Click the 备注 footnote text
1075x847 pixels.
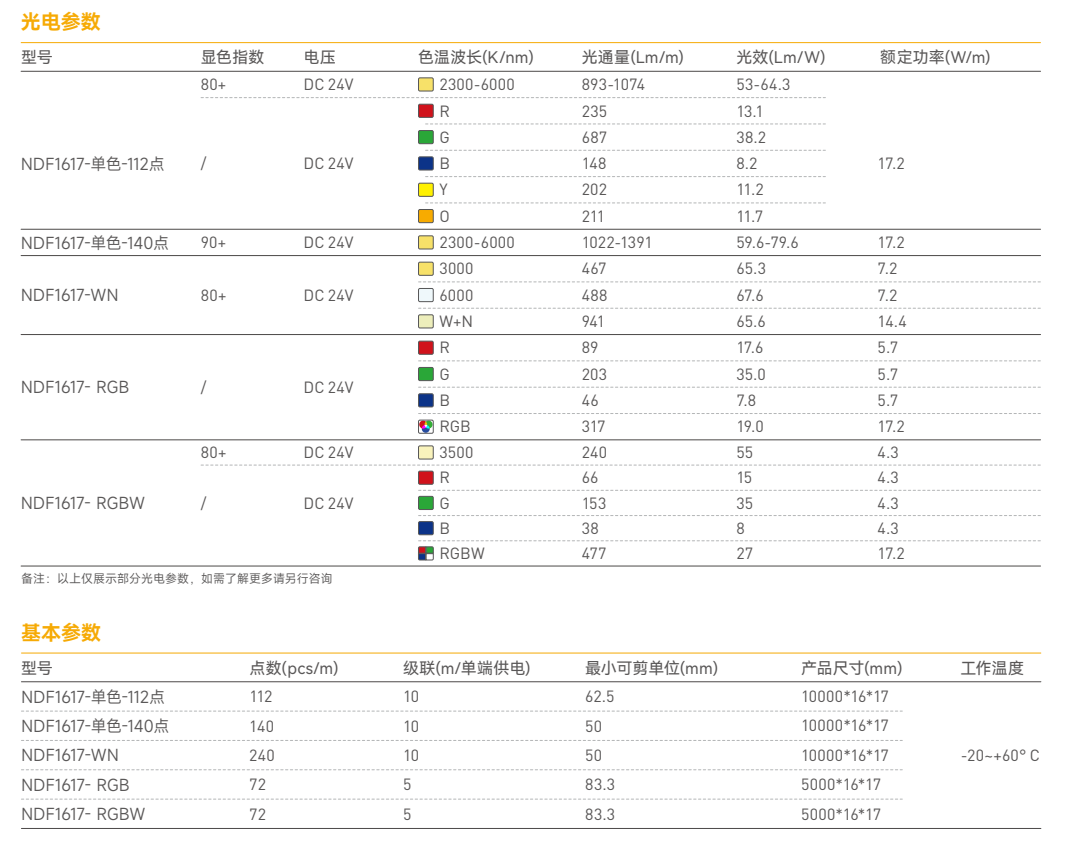[x=176, y=579]
